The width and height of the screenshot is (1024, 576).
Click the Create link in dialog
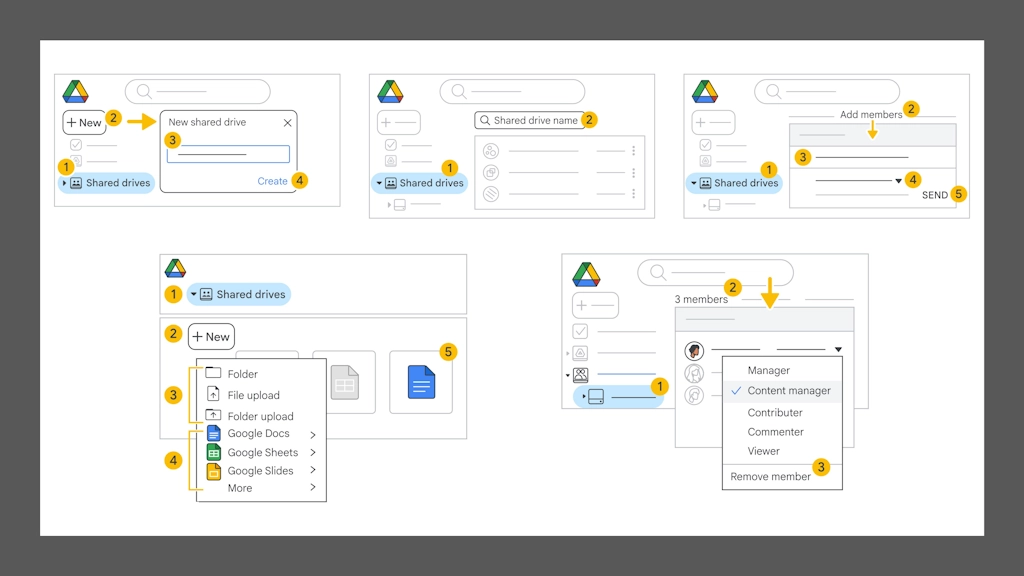pos(272,181)
